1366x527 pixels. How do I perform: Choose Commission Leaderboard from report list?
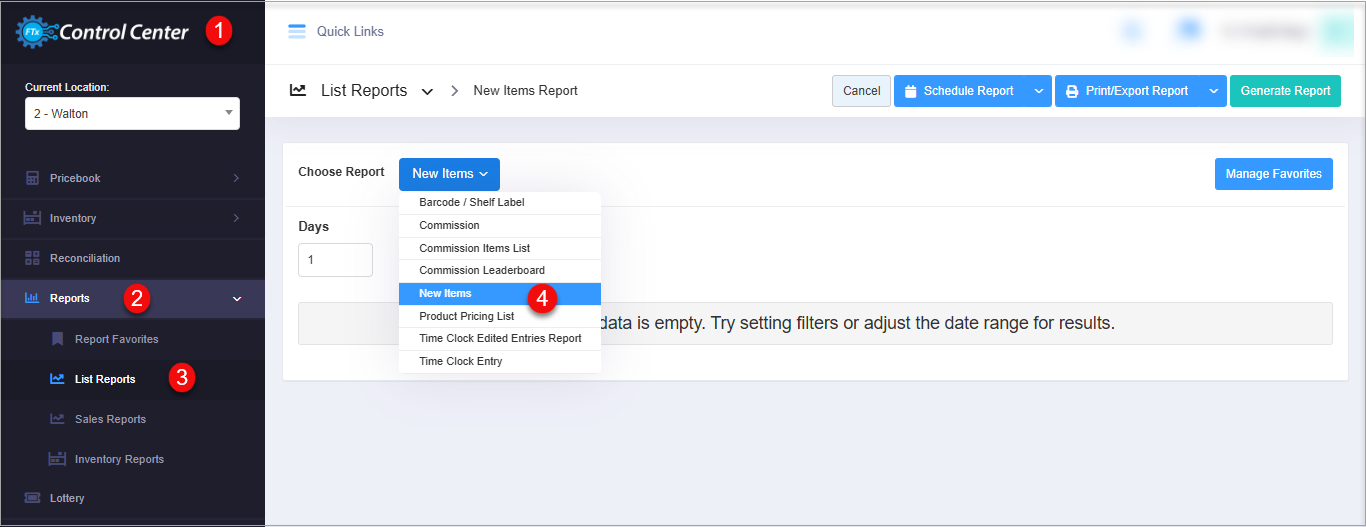(x=481, y=271)
